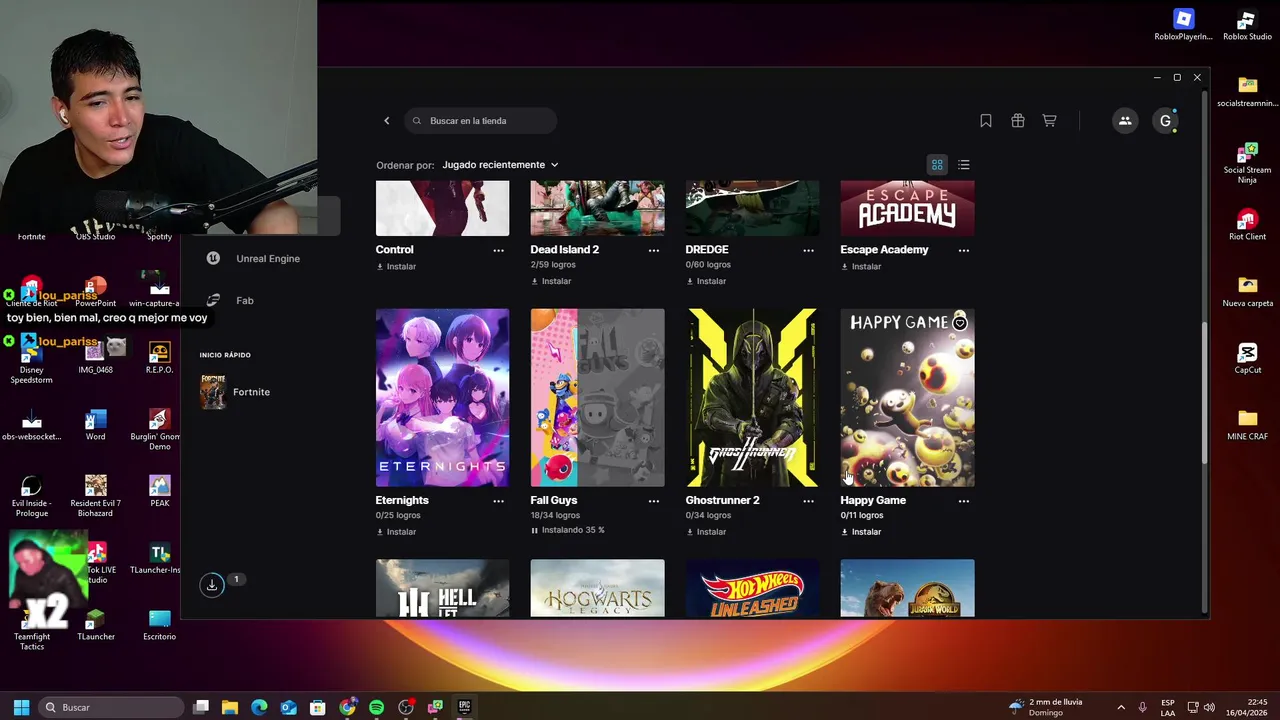This screenshot has height=720, width=1280.
Task: Open File Explorer on taskbar
Action: (230, 707)
